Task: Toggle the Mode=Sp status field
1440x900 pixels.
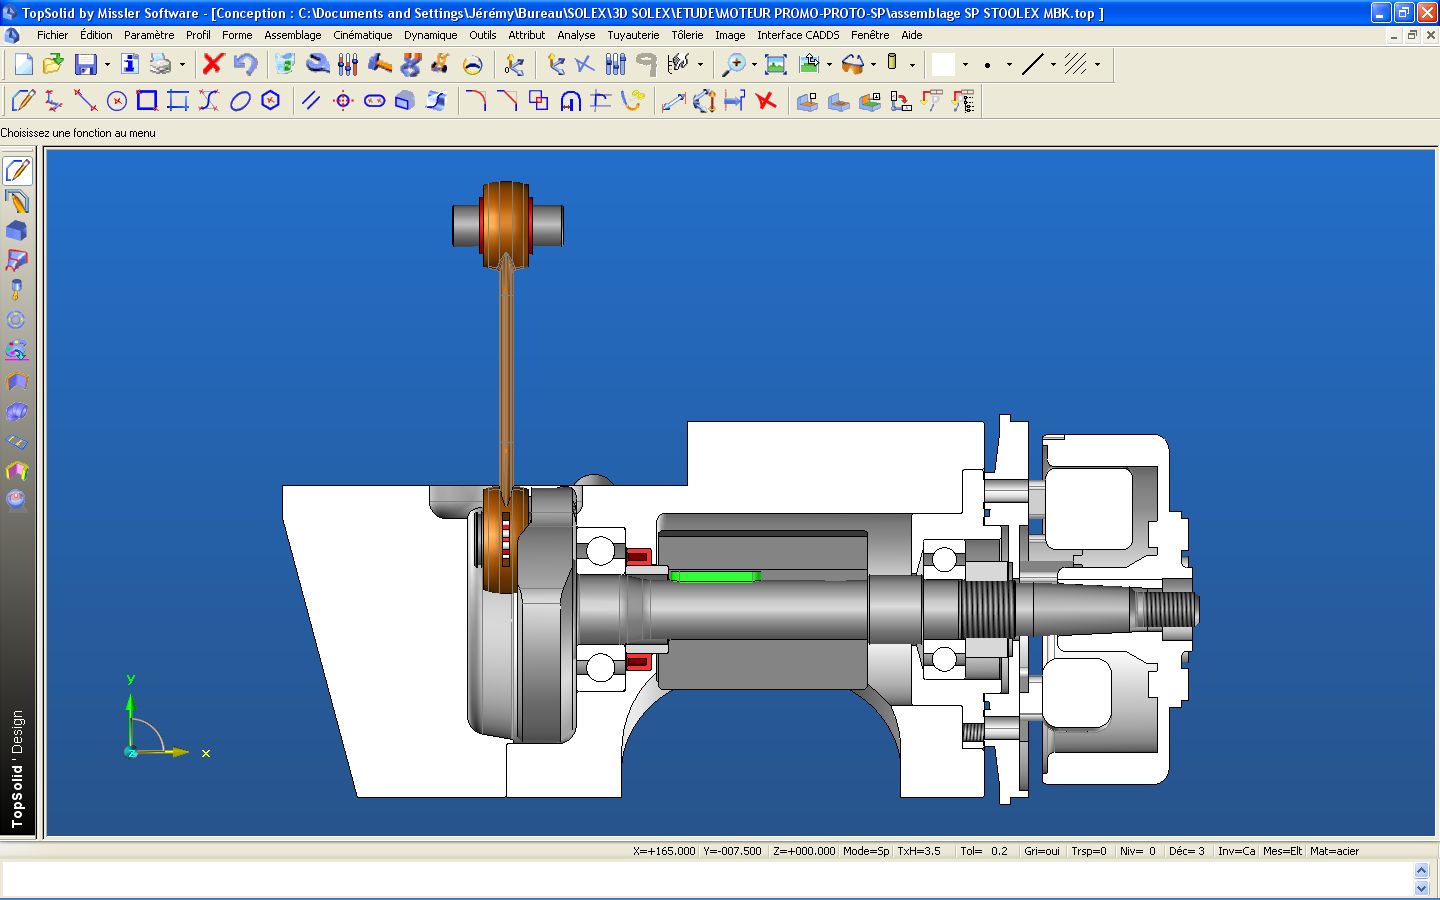Action: coord(865,851)
